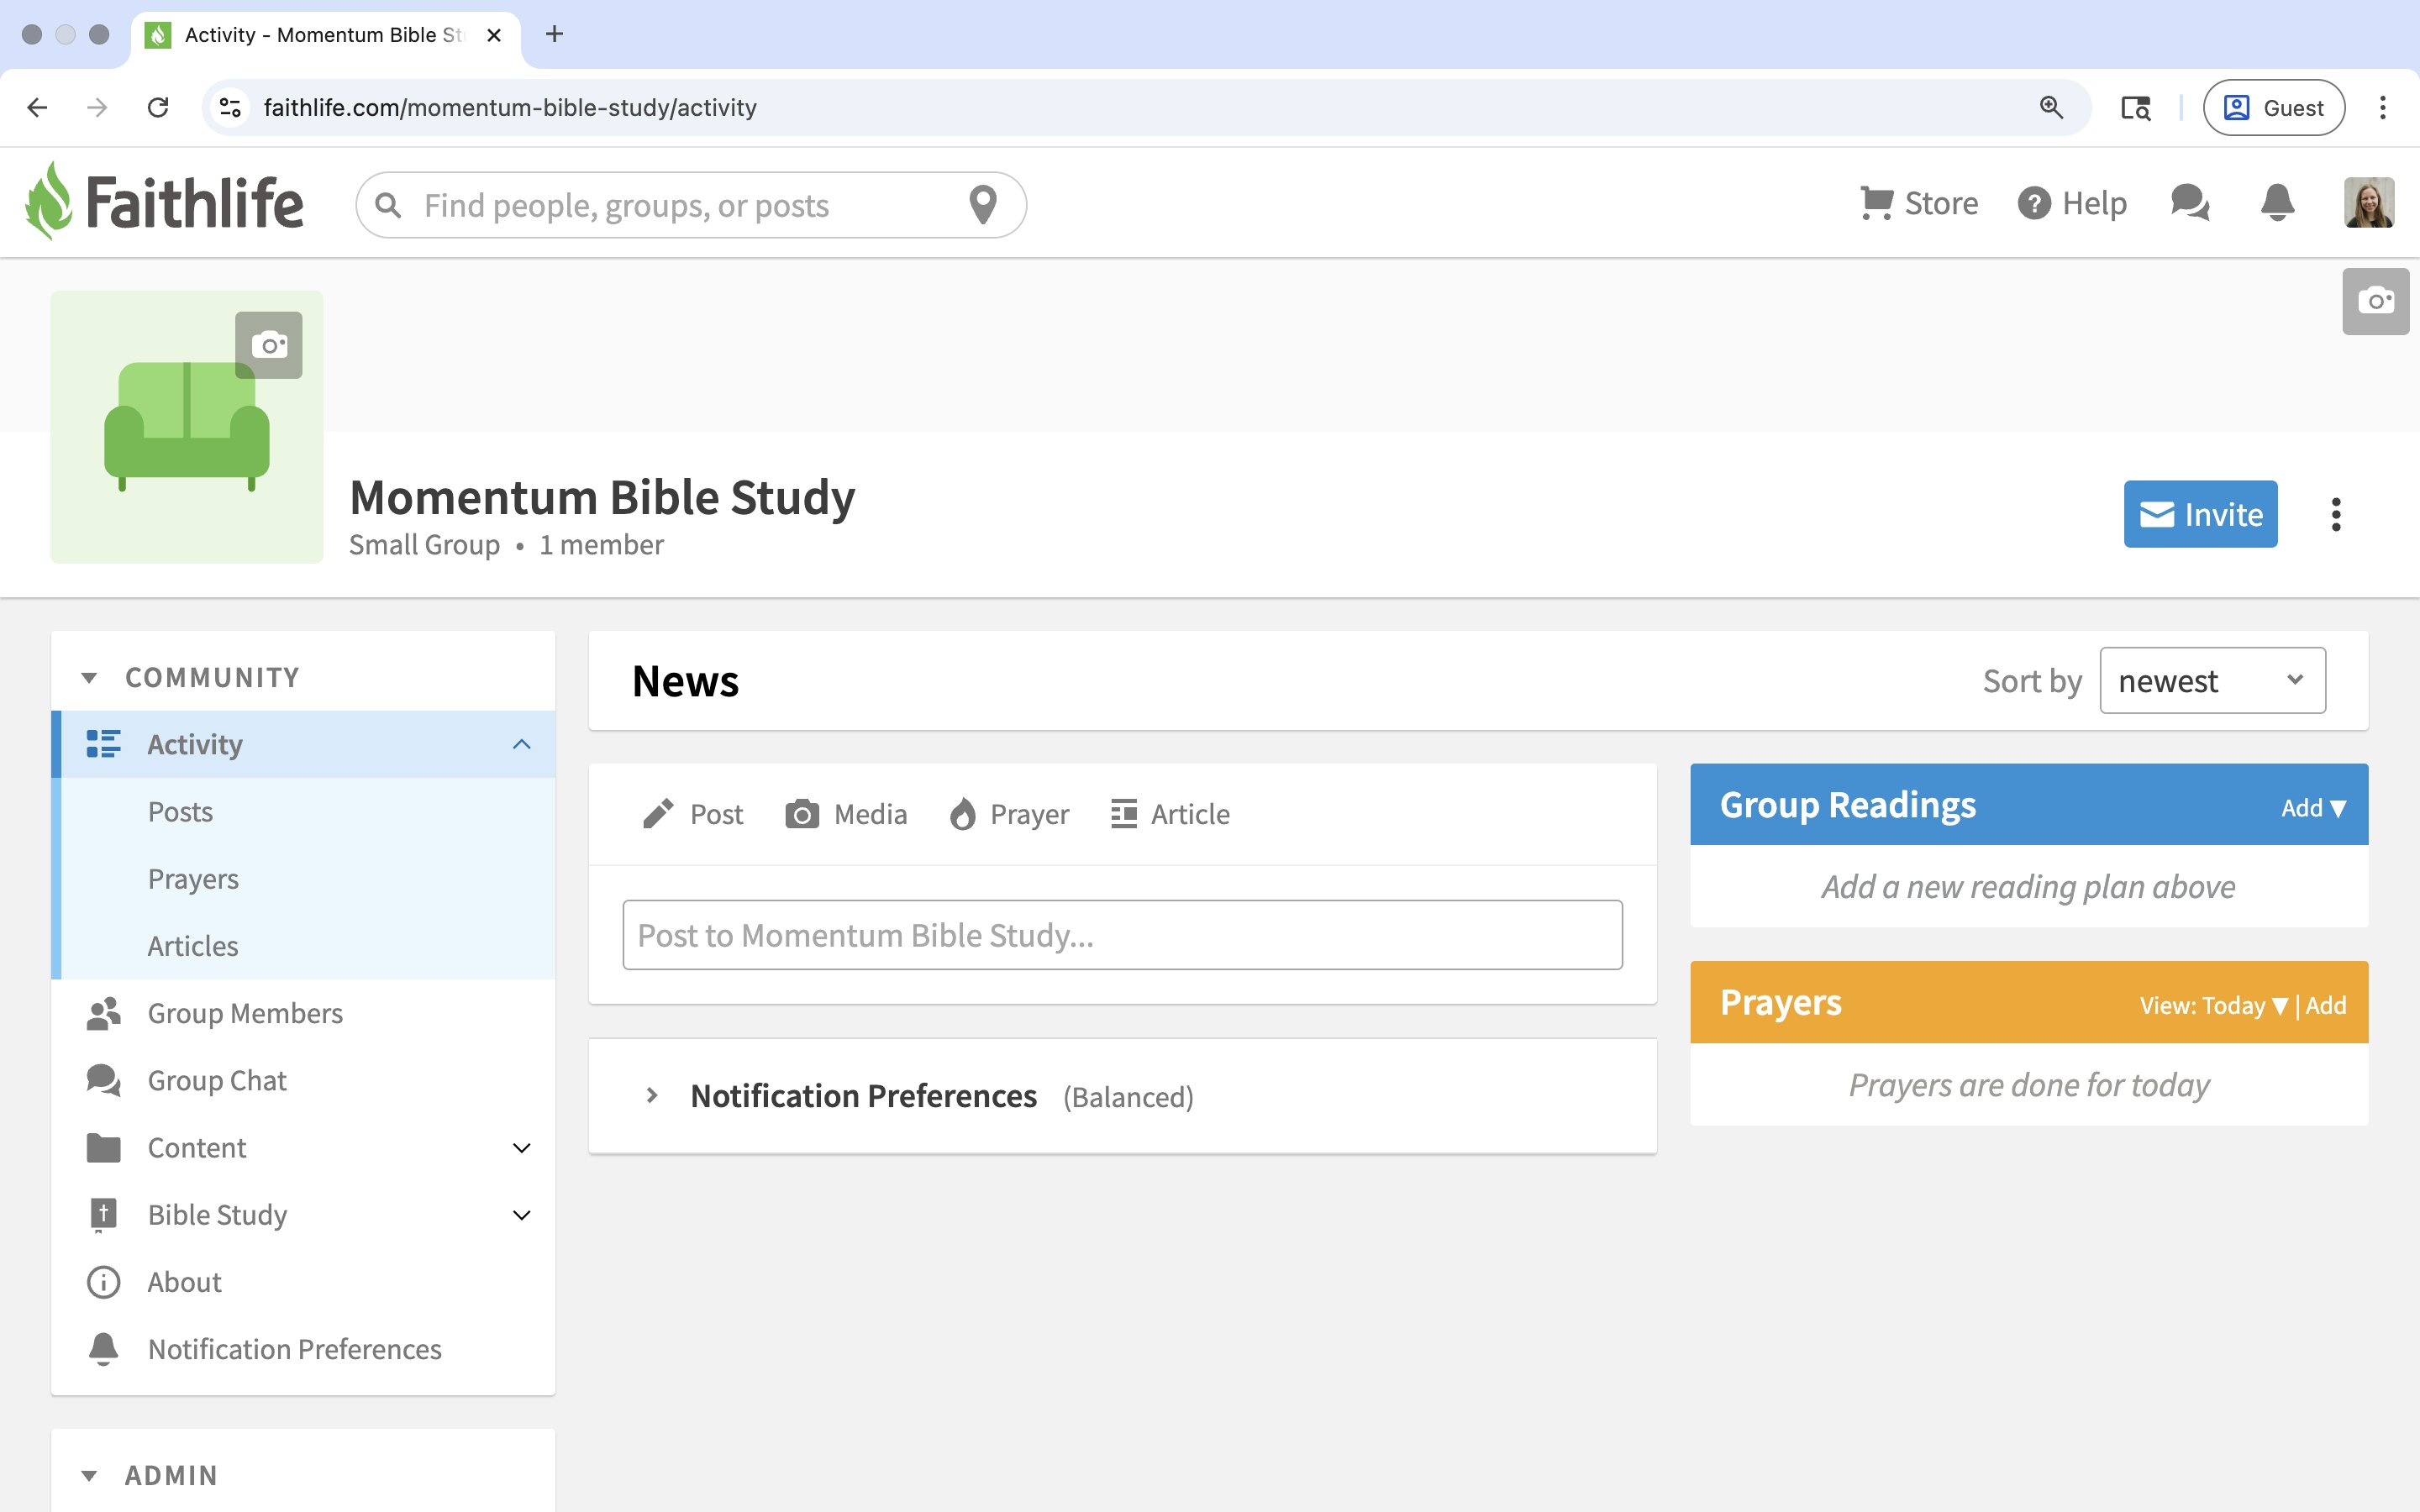The height and width of the screenshot is (1512, 2420).
Task: Open the Prayers View: Today dropdown
Action: pos(2213,1005)
